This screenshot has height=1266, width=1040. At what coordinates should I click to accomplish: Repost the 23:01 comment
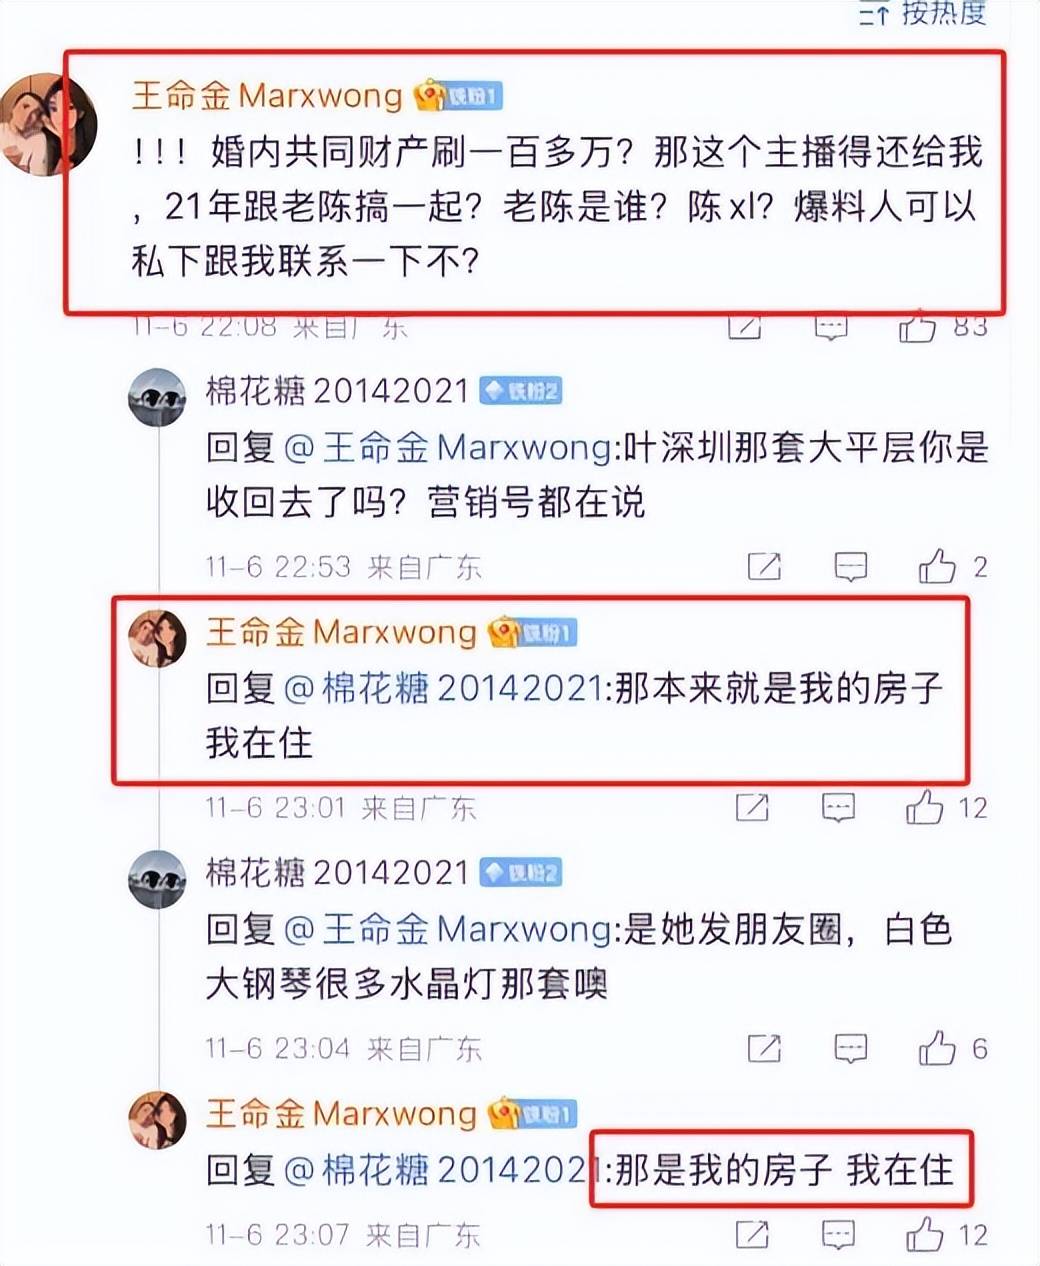[752, 807]
